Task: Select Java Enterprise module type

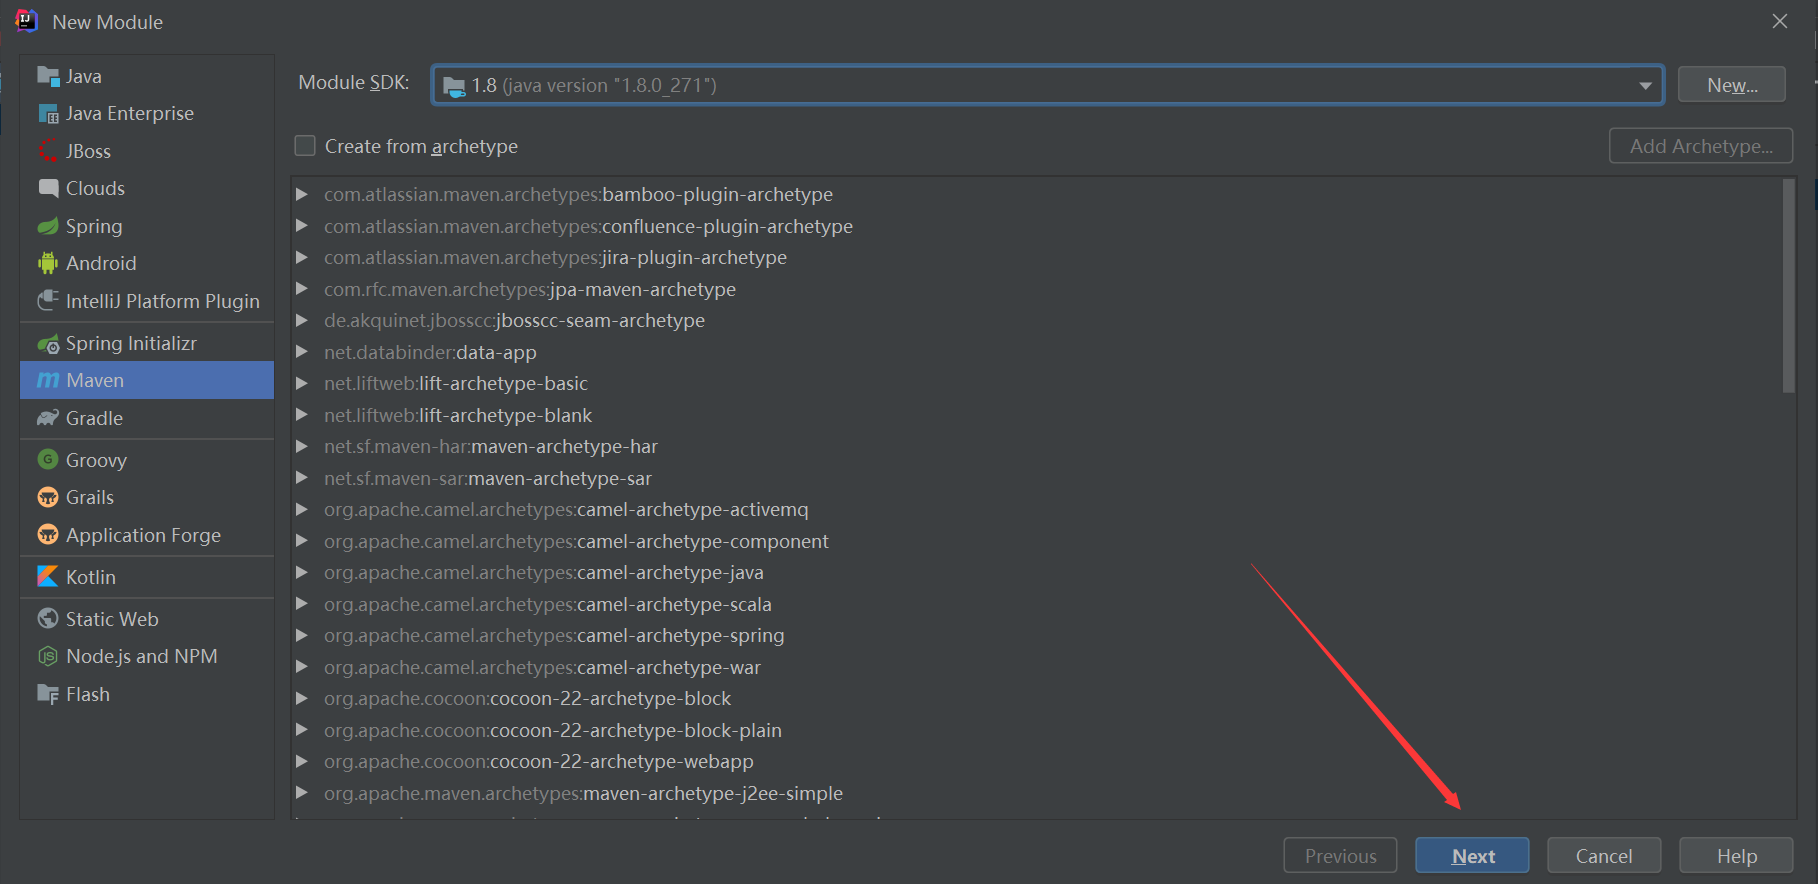Action: pyautogui.click(x=147, y=114)
